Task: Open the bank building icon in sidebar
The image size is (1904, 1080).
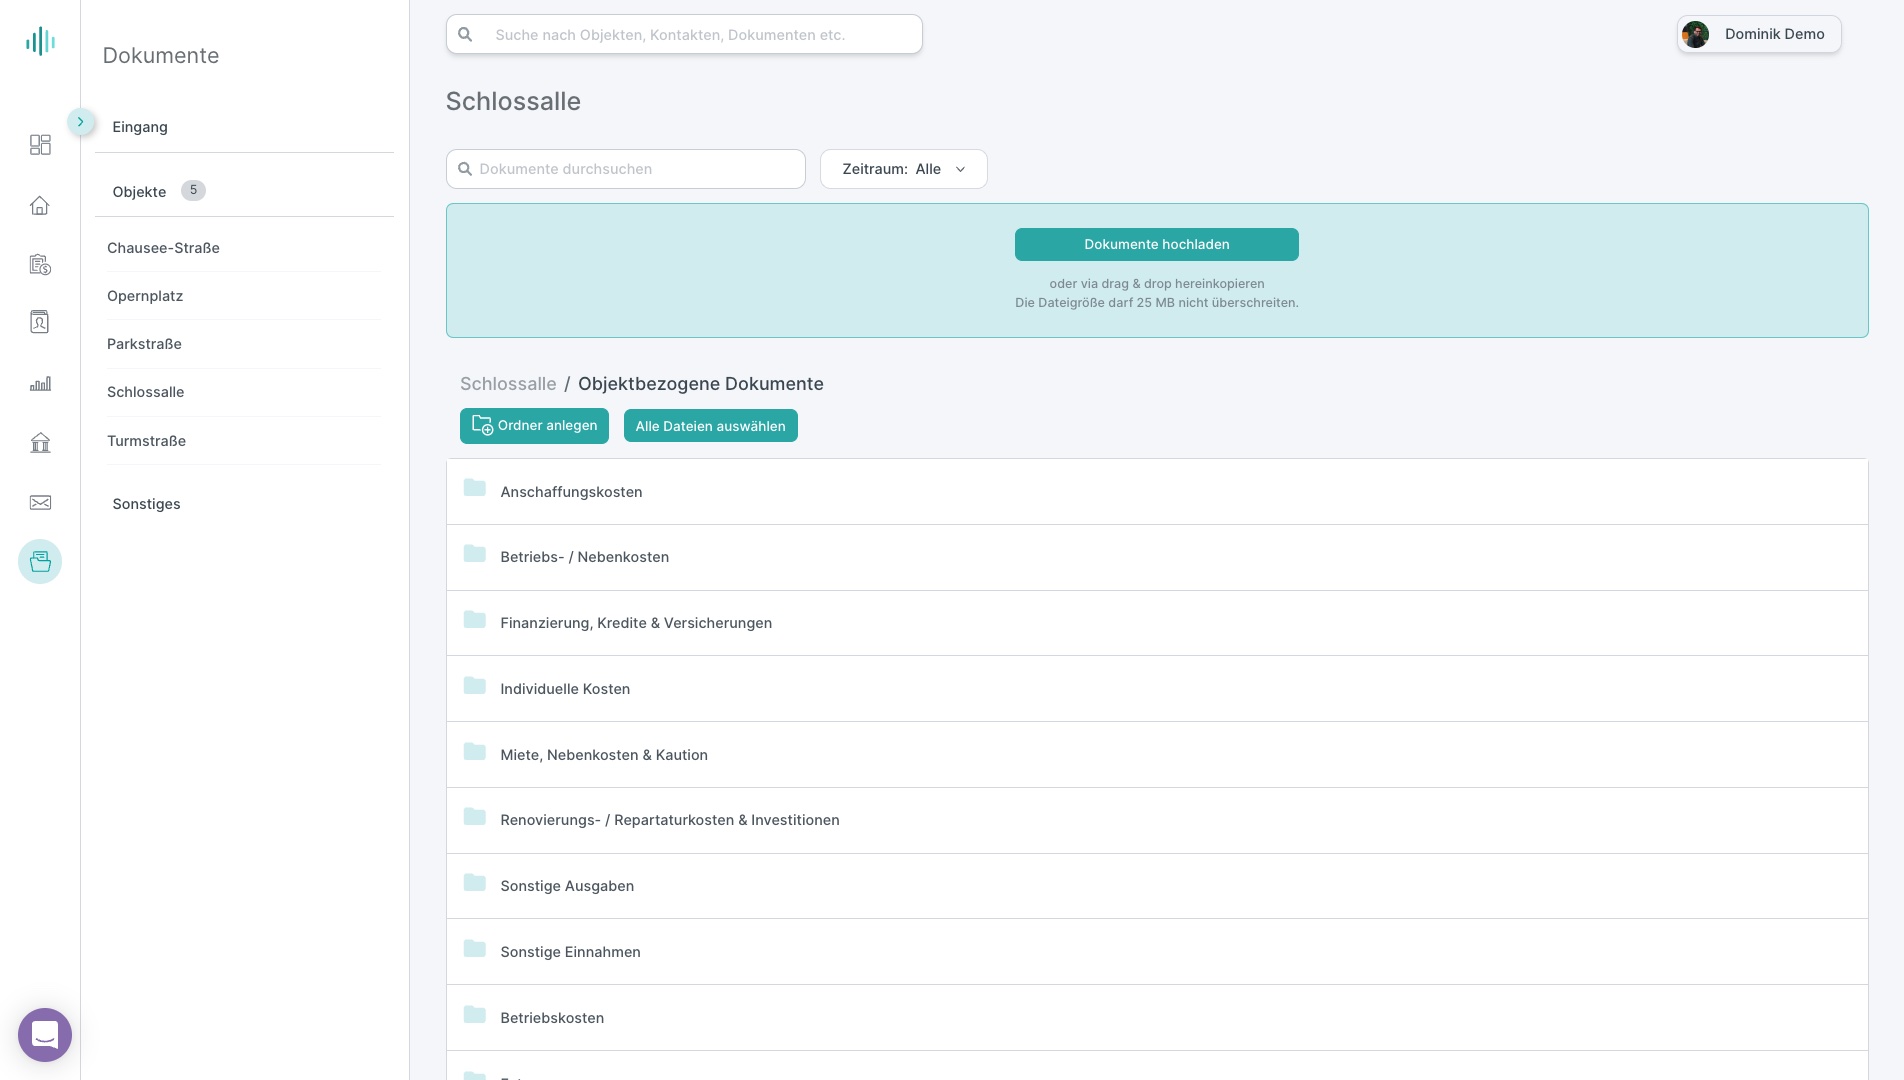Action: tap(40, 443)
